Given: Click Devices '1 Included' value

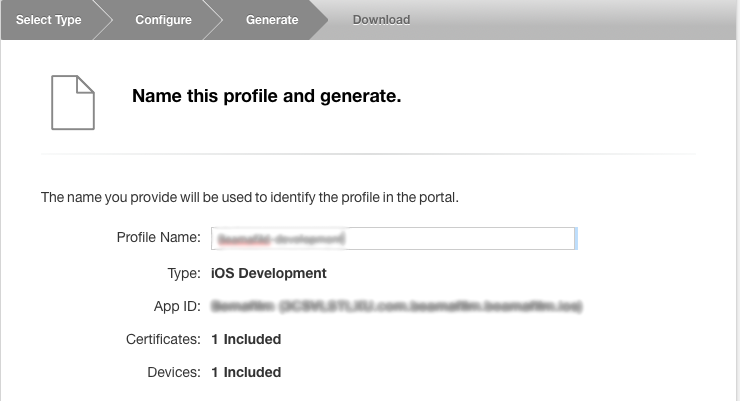Looking at the screenshot, I should [246, 372].
